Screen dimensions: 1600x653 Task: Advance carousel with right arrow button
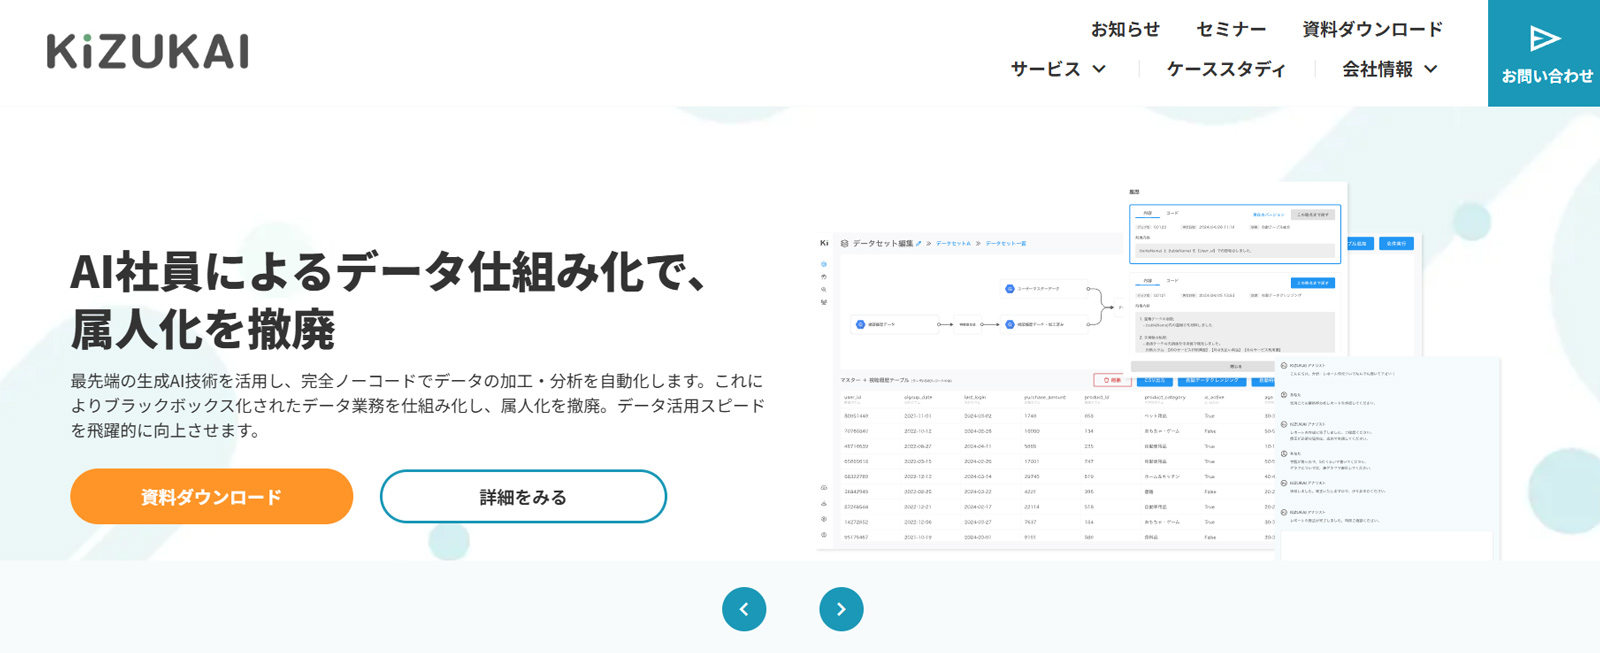841,609
